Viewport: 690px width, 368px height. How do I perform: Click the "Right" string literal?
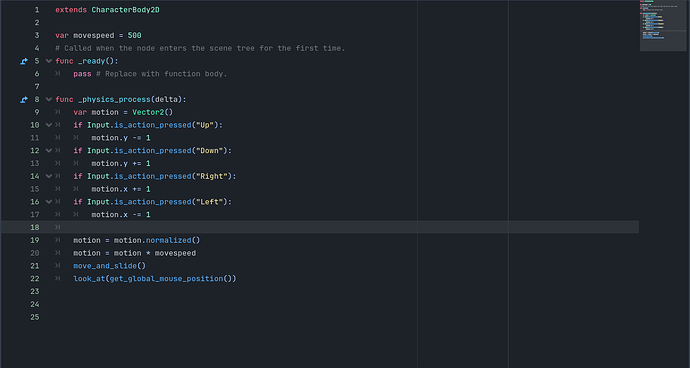212,176
